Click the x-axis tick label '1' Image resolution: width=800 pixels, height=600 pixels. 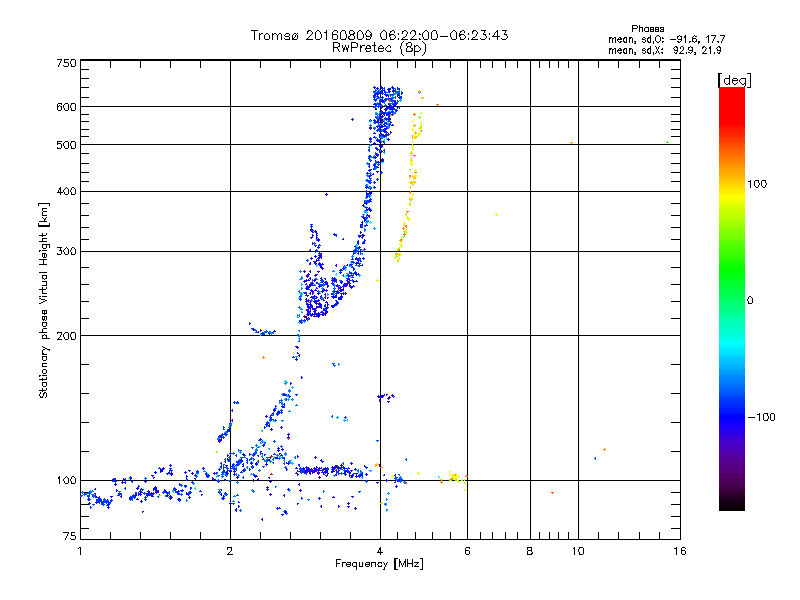point(80,551)
